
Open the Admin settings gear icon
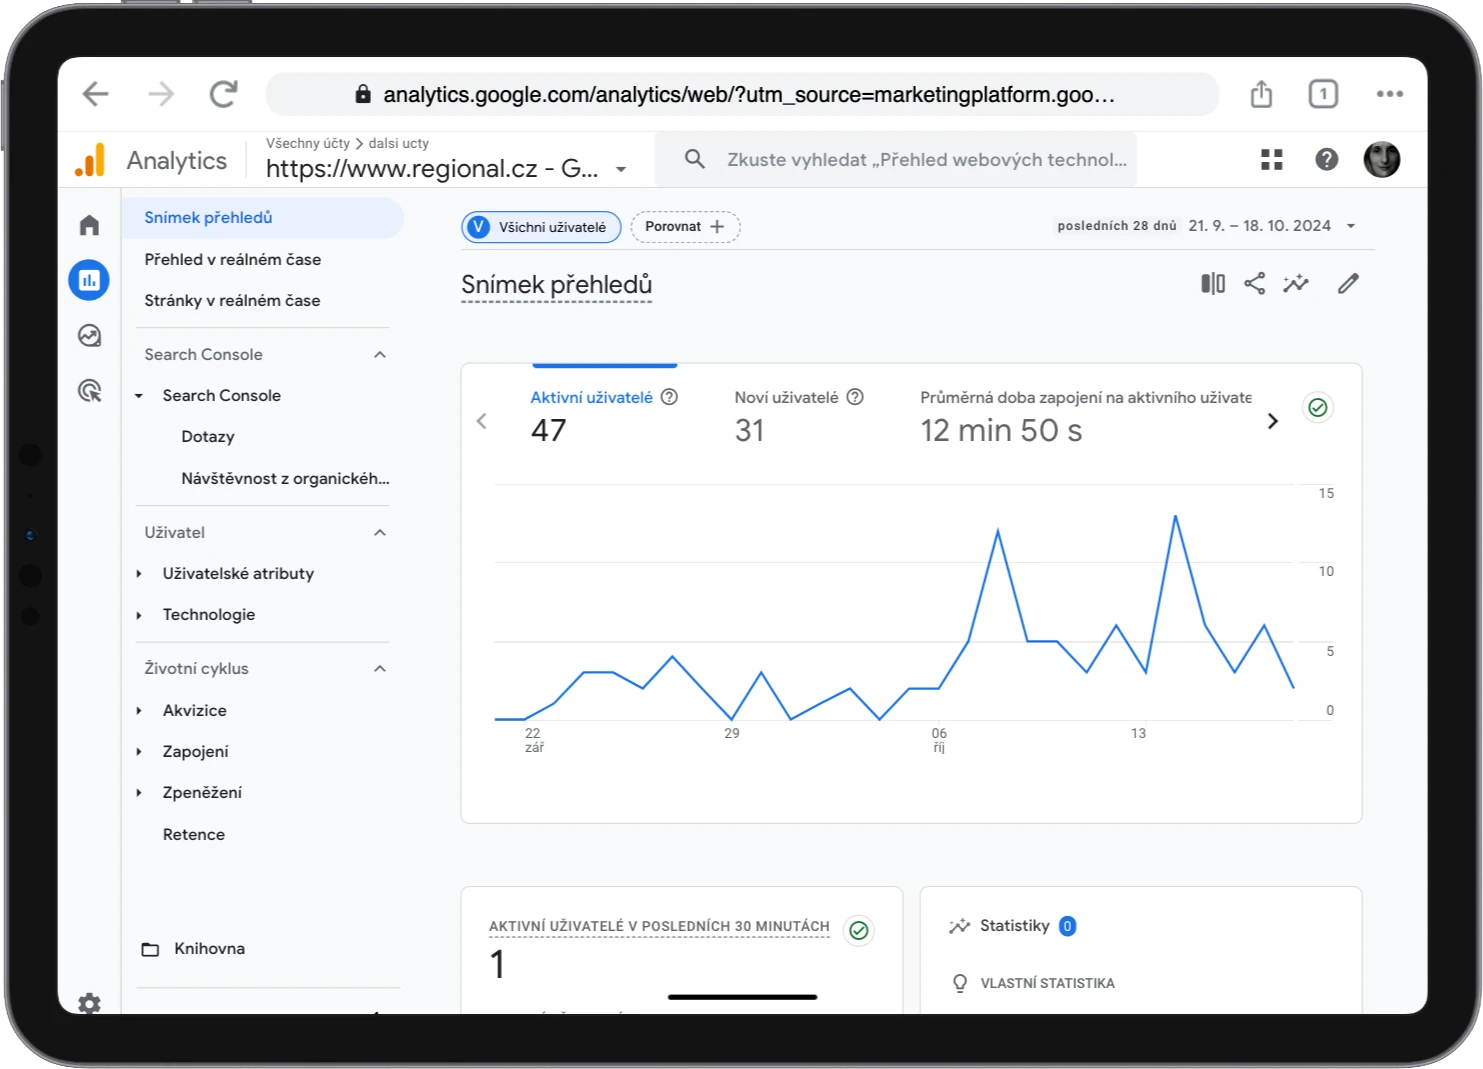coord(89,1003)
